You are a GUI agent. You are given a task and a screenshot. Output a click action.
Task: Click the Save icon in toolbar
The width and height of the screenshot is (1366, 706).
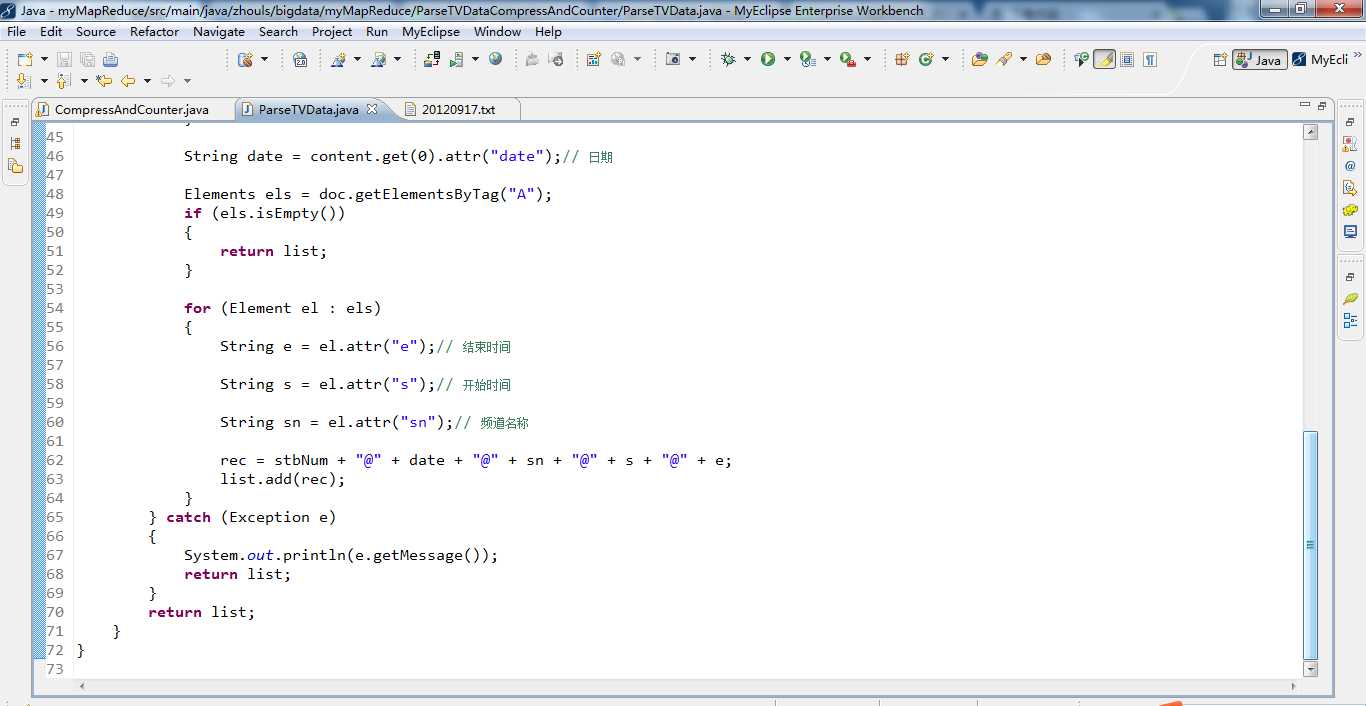tap(63, 59)
